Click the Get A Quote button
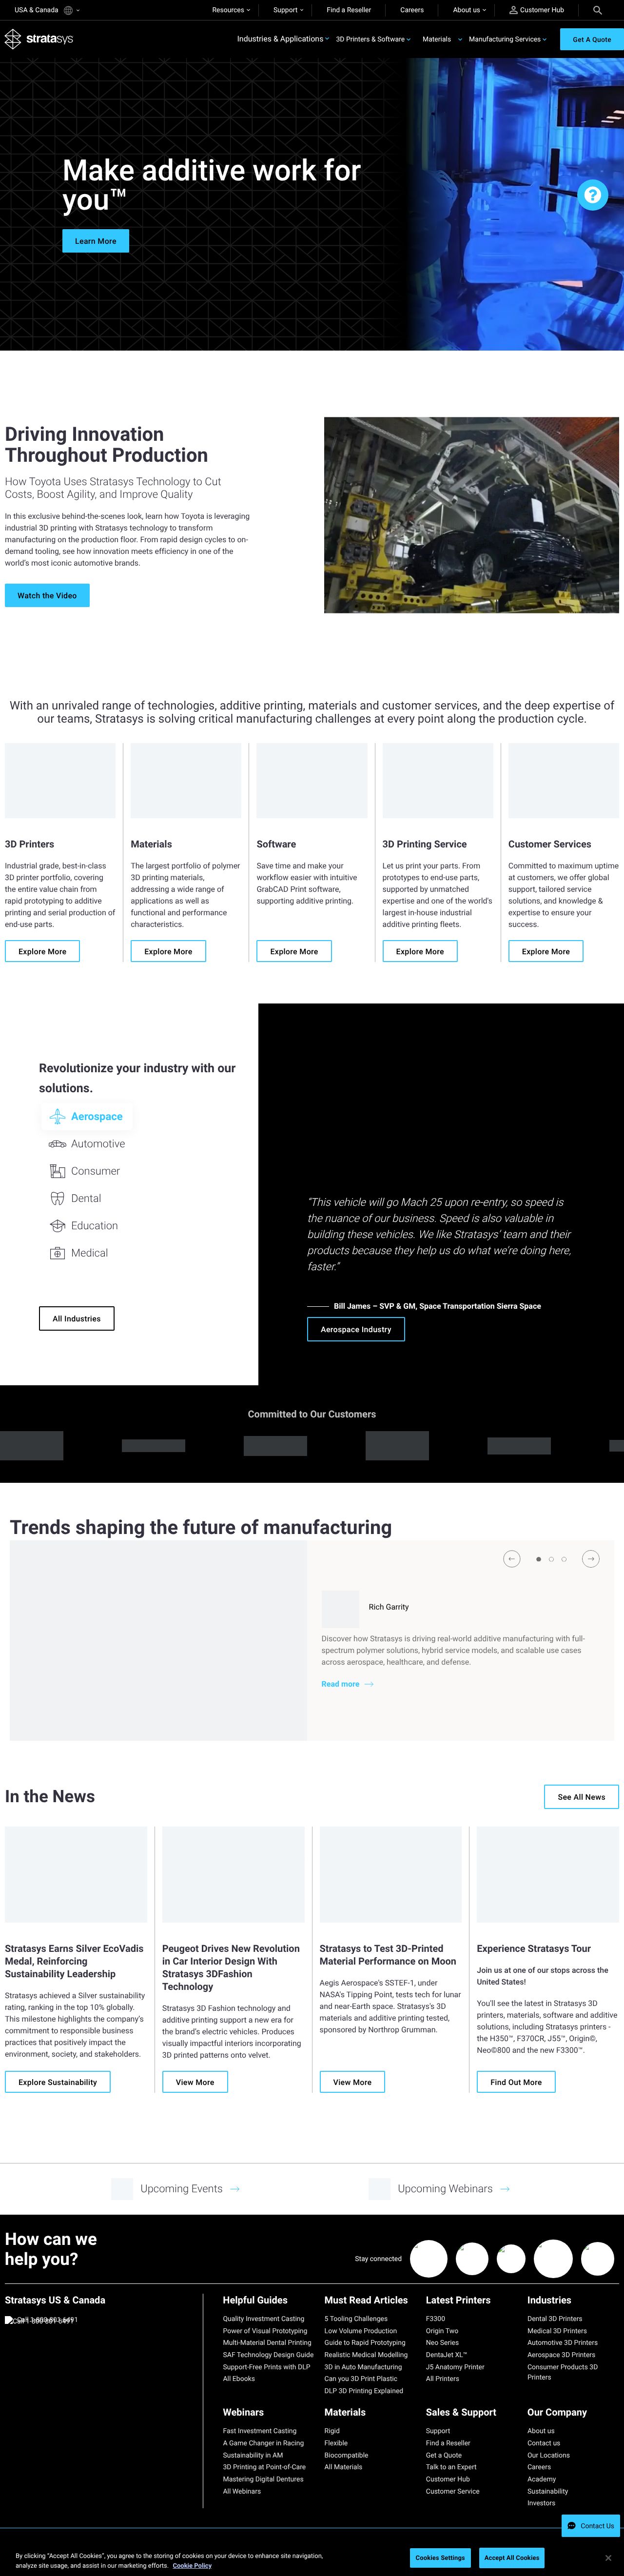This screenshot has height=2576, width=624. [591, 39]
